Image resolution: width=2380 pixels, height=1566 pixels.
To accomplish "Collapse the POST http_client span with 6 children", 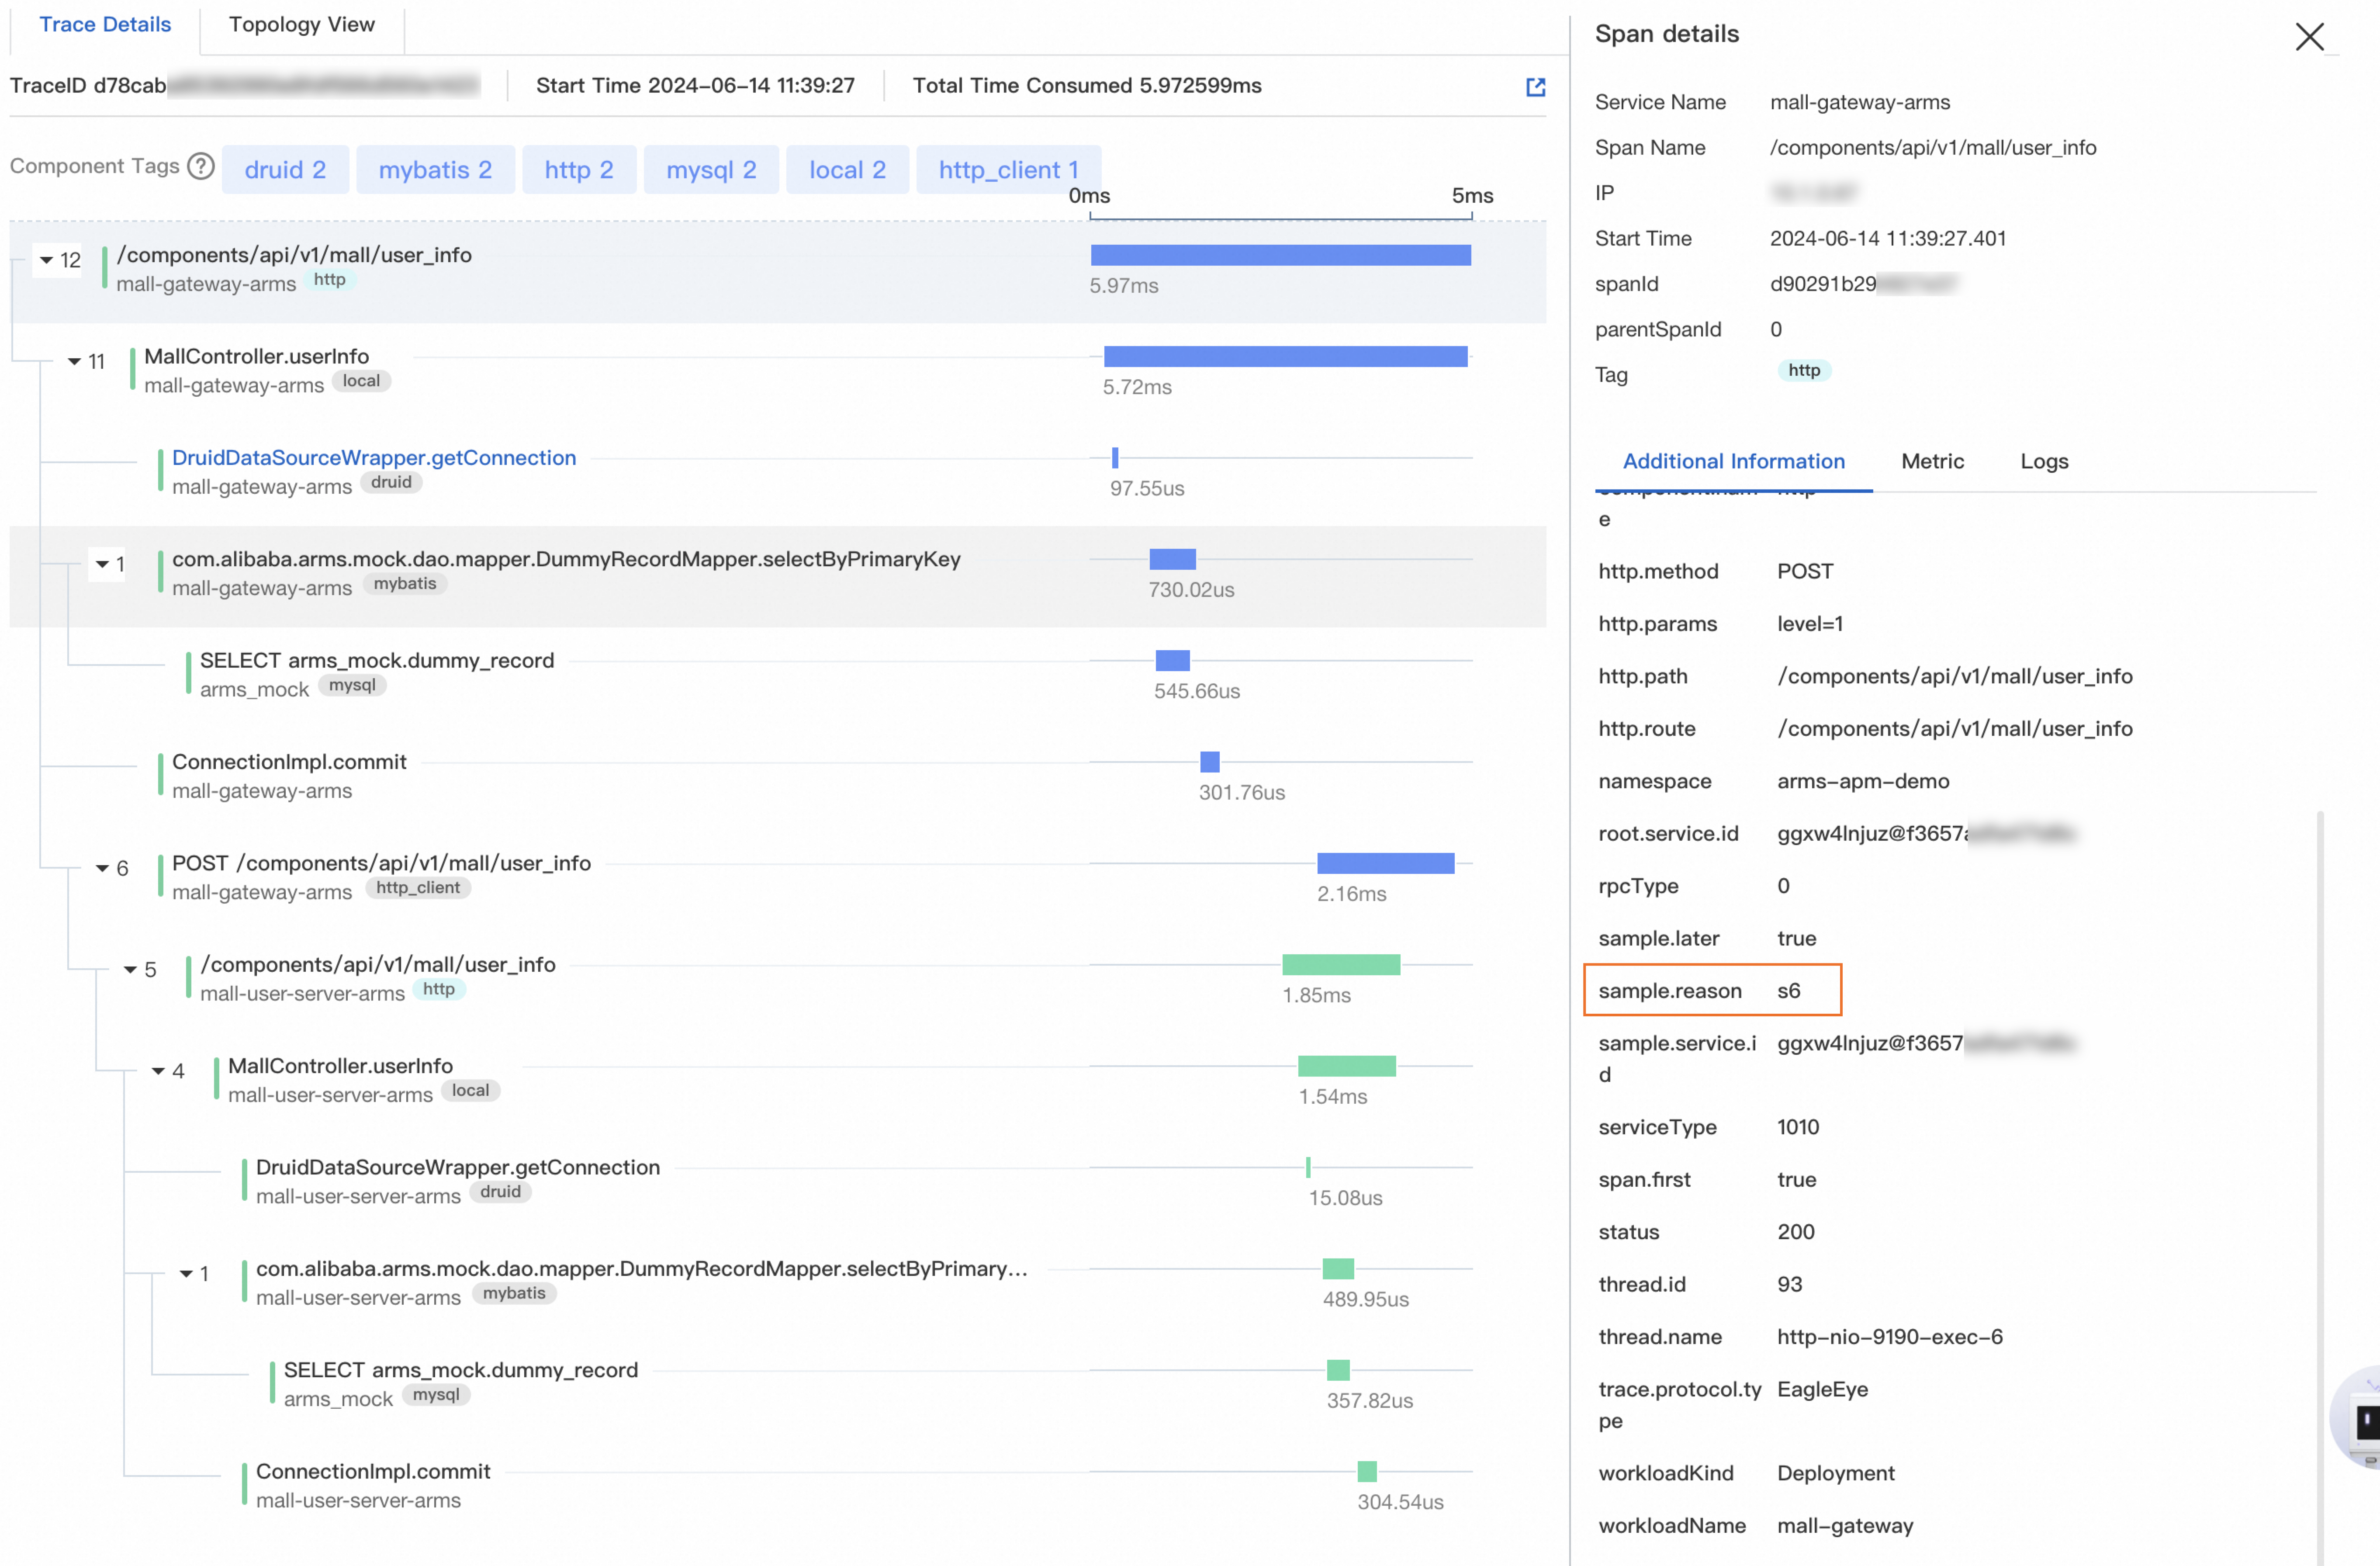I will tap(102, 869).
